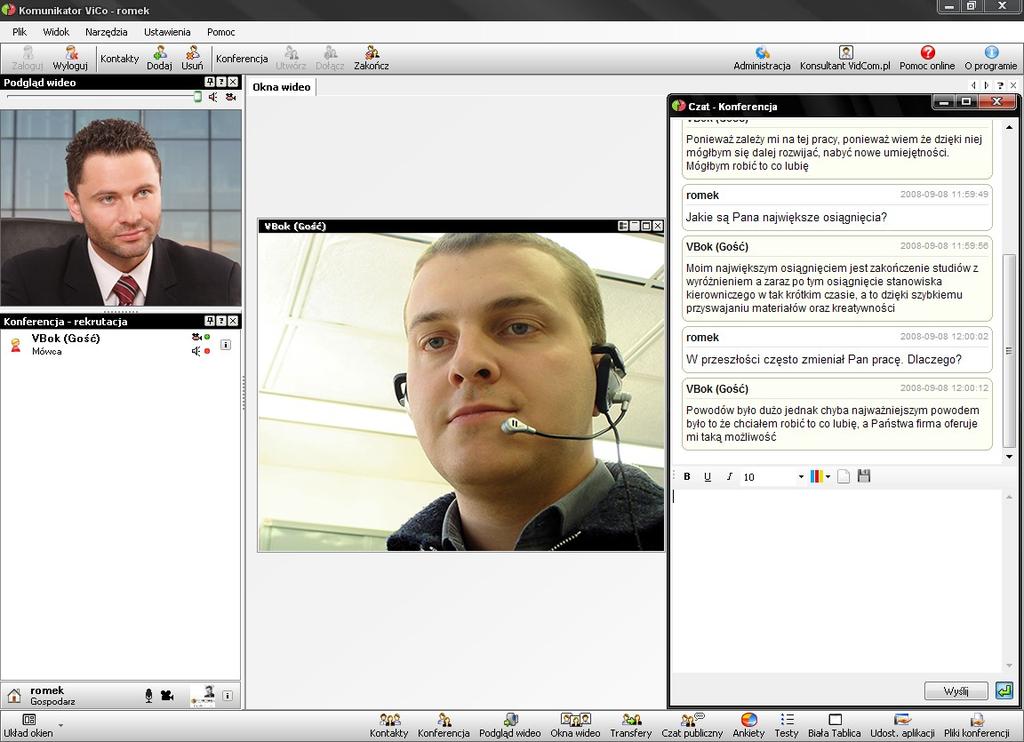Toggle romek's camera icon
This screenshot has width=1024, height=742.
coord(167,696)
